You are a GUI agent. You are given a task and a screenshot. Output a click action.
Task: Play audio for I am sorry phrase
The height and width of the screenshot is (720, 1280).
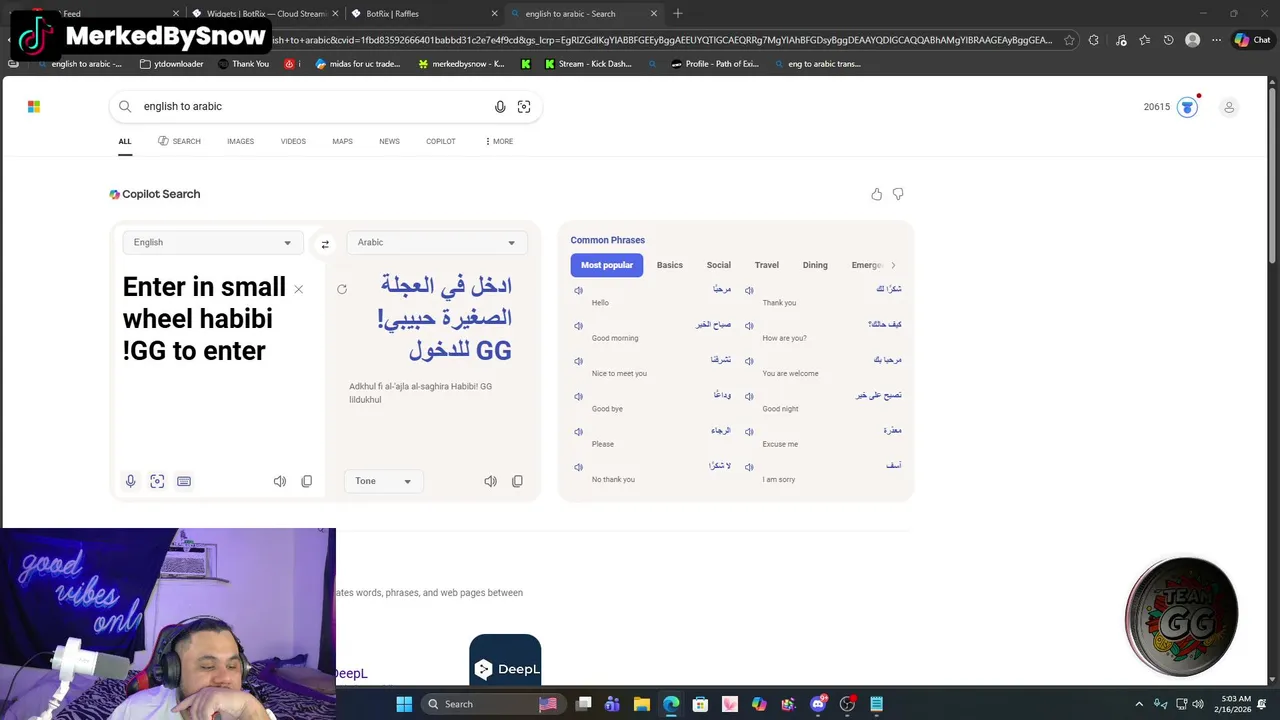749,467
